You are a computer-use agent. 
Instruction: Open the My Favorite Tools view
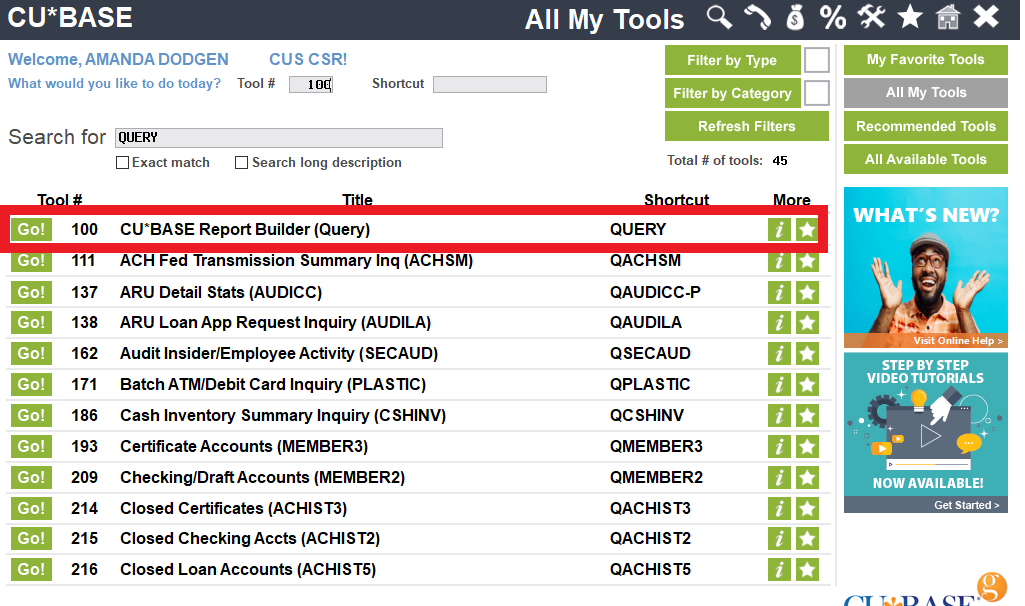925,59
